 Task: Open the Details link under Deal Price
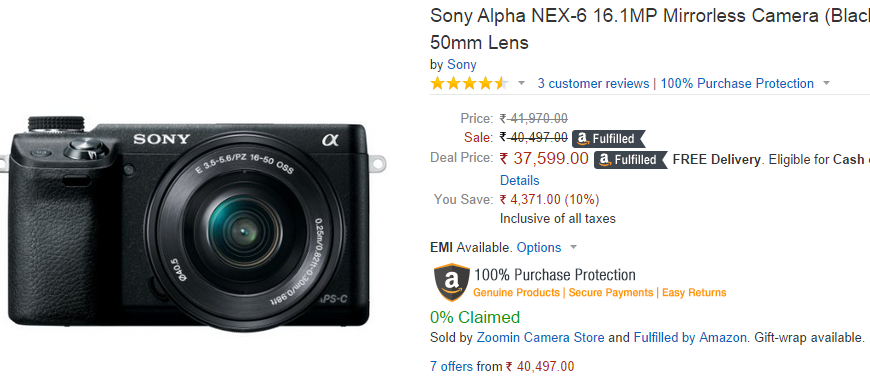tap(519, 180)
